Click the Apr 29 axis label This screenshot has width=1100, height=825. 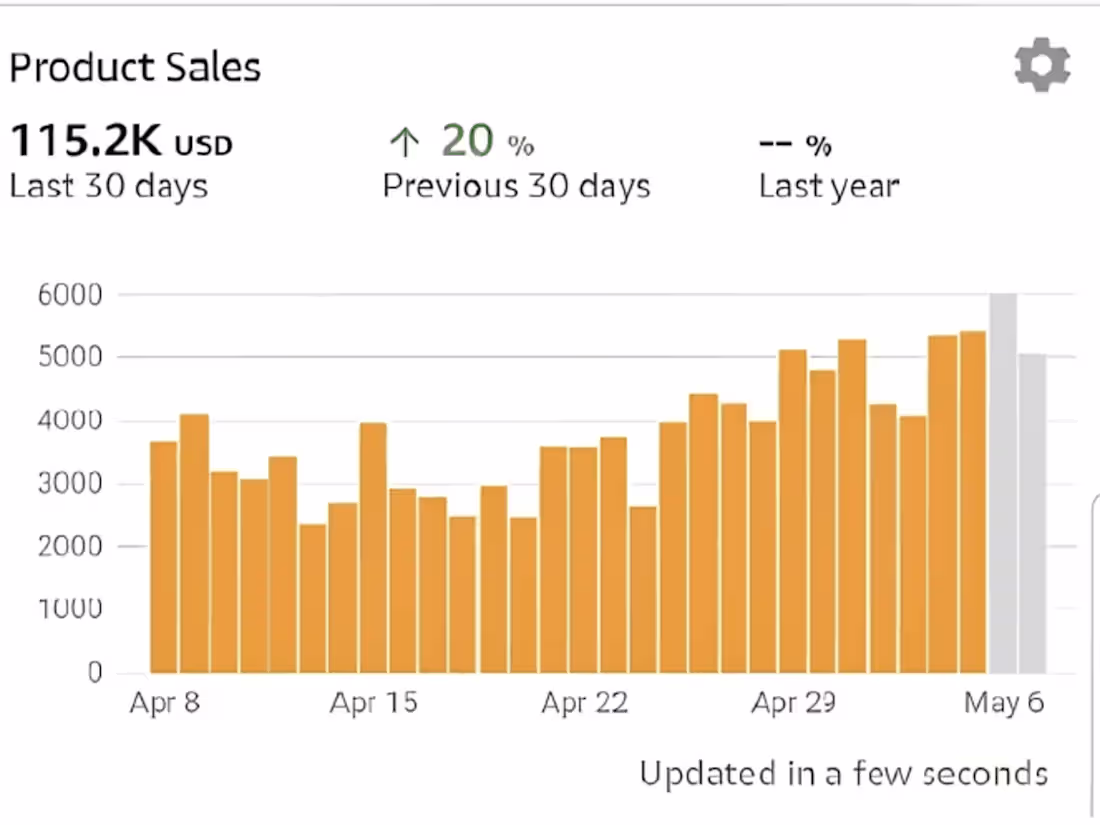coord(793,702)
